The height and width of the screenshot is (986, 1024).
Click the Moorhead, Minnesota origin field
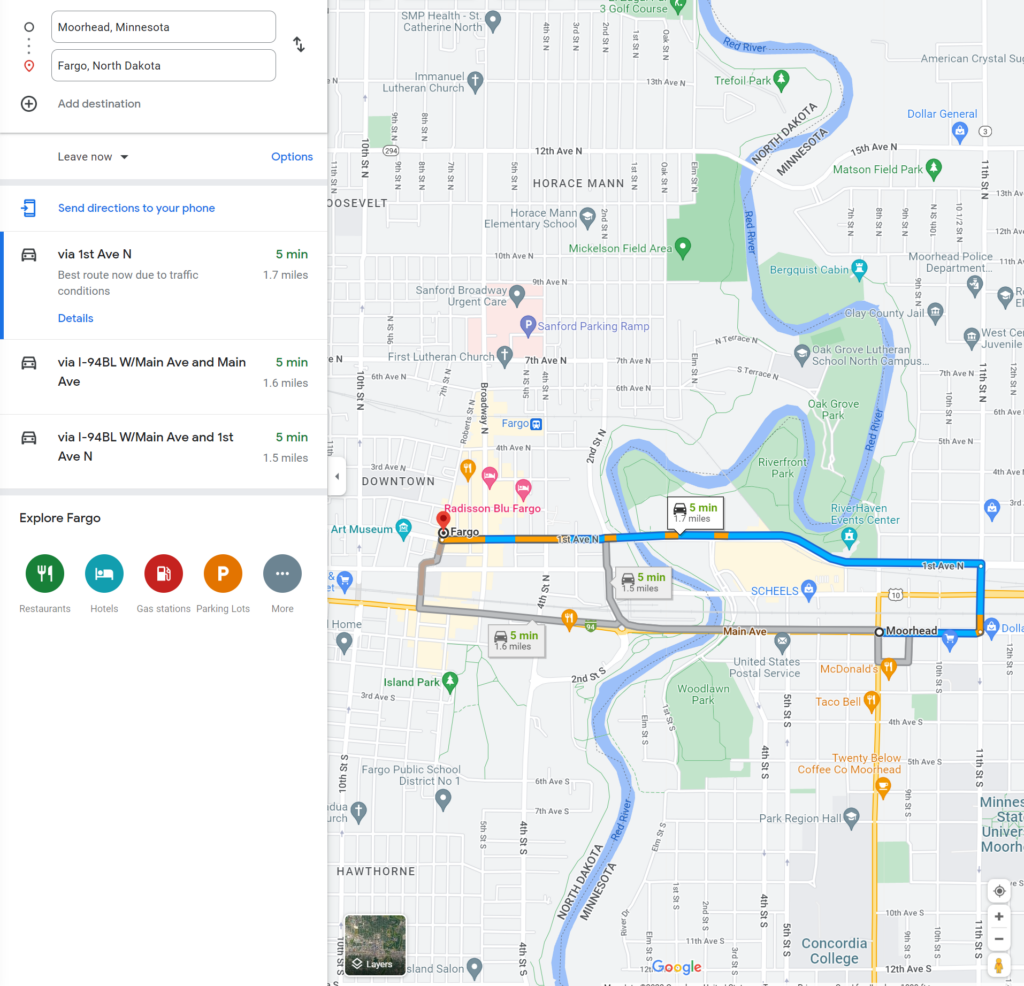coord(163,27)
